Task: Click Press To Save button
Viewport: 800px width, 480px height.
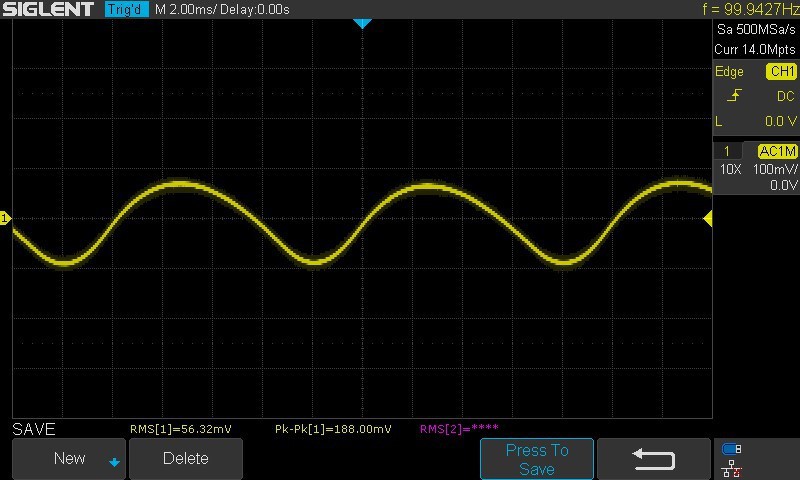Action: 537,459
